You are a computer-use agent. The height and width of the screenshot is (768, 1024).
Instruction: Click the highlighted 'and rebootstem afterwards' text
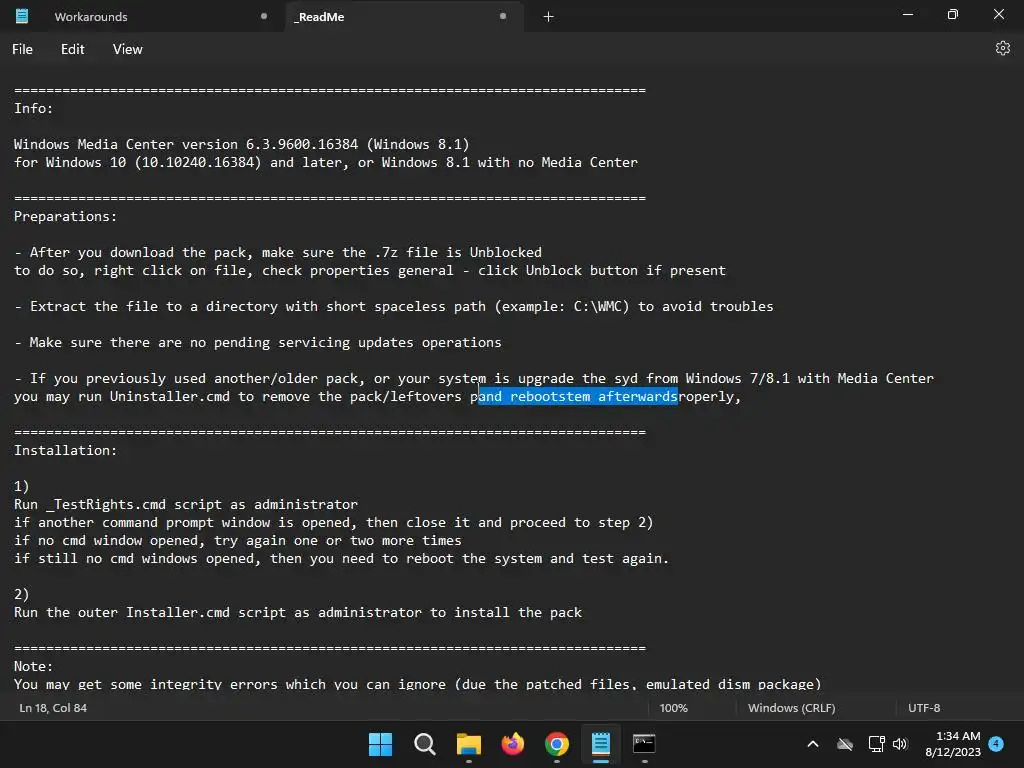578,396
